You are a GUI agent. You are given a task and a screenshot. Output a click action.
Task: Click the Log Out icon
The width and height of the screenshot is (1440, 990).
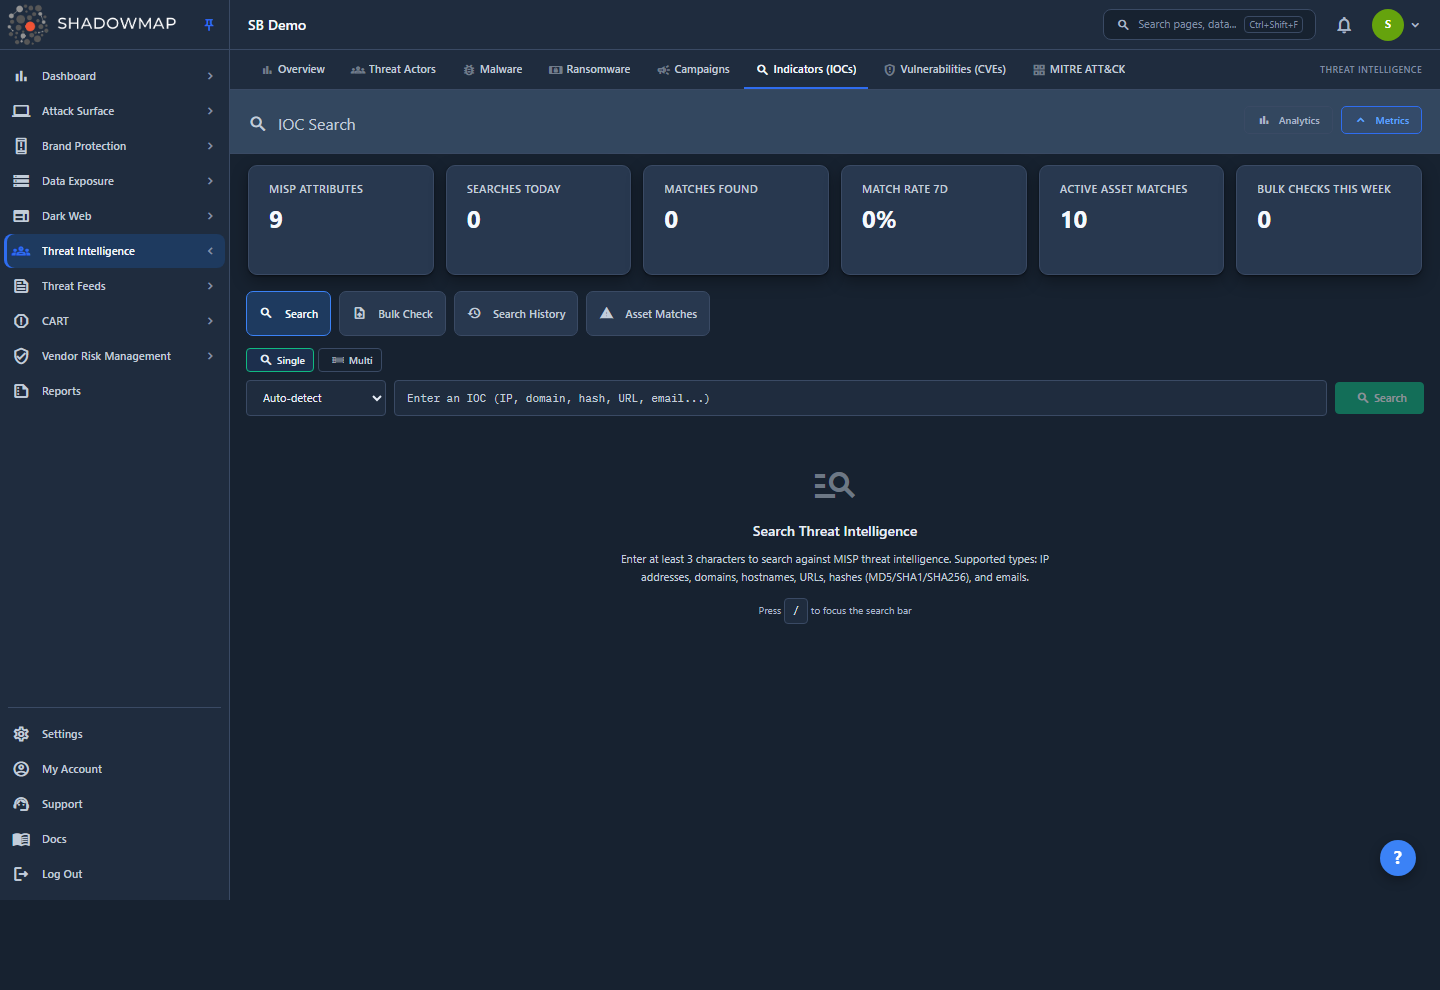tap(21, 874)
